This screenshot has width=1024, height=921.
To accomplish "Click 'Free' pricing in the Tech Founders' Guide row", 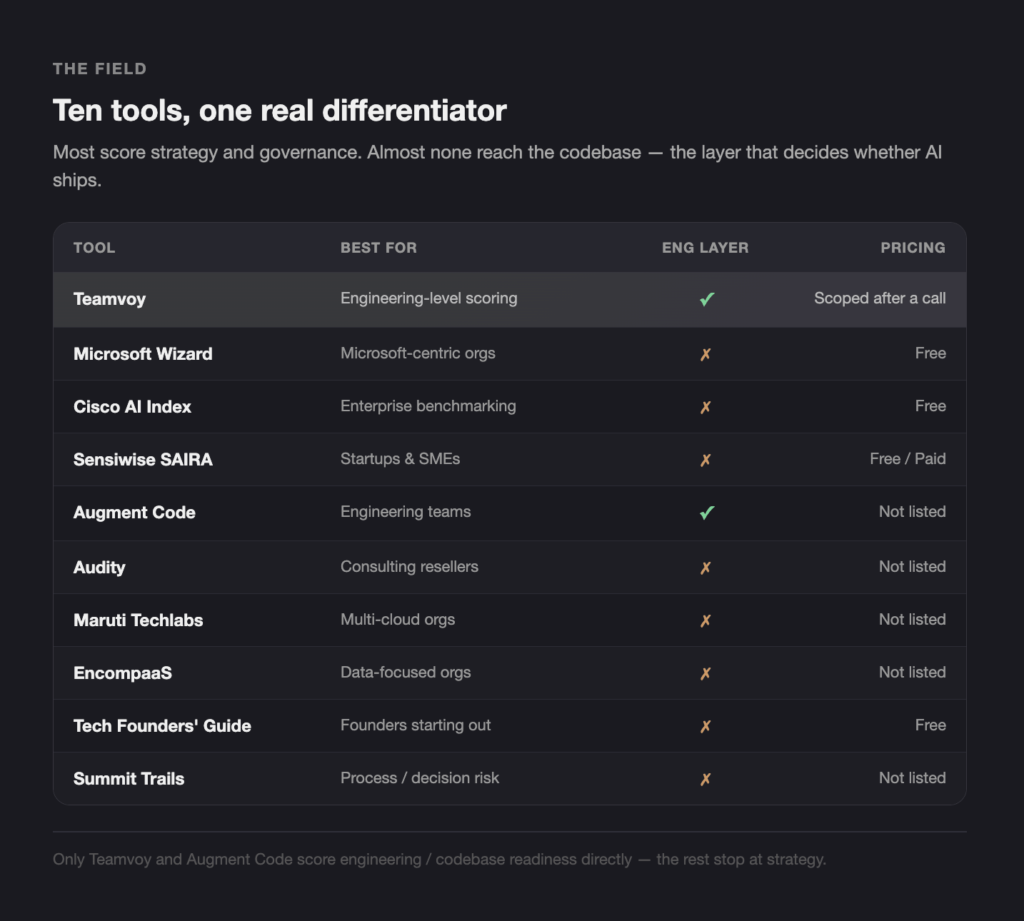I will 931,726.
